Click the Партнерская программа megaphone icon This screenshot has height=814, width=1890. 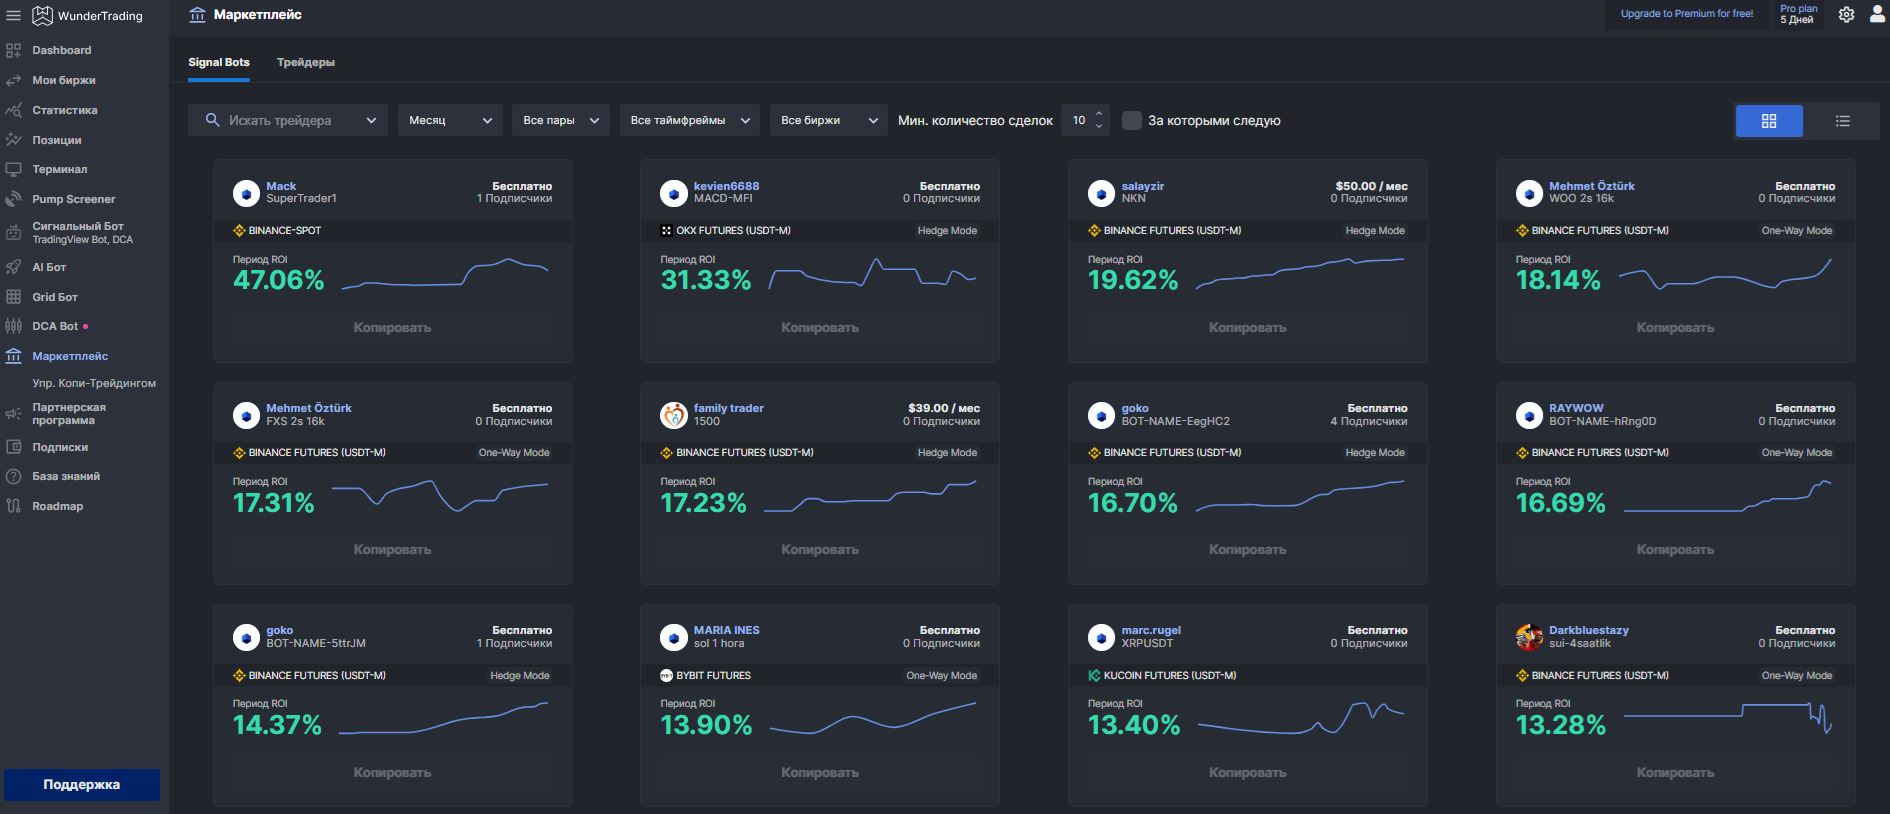tap(13, 413)
